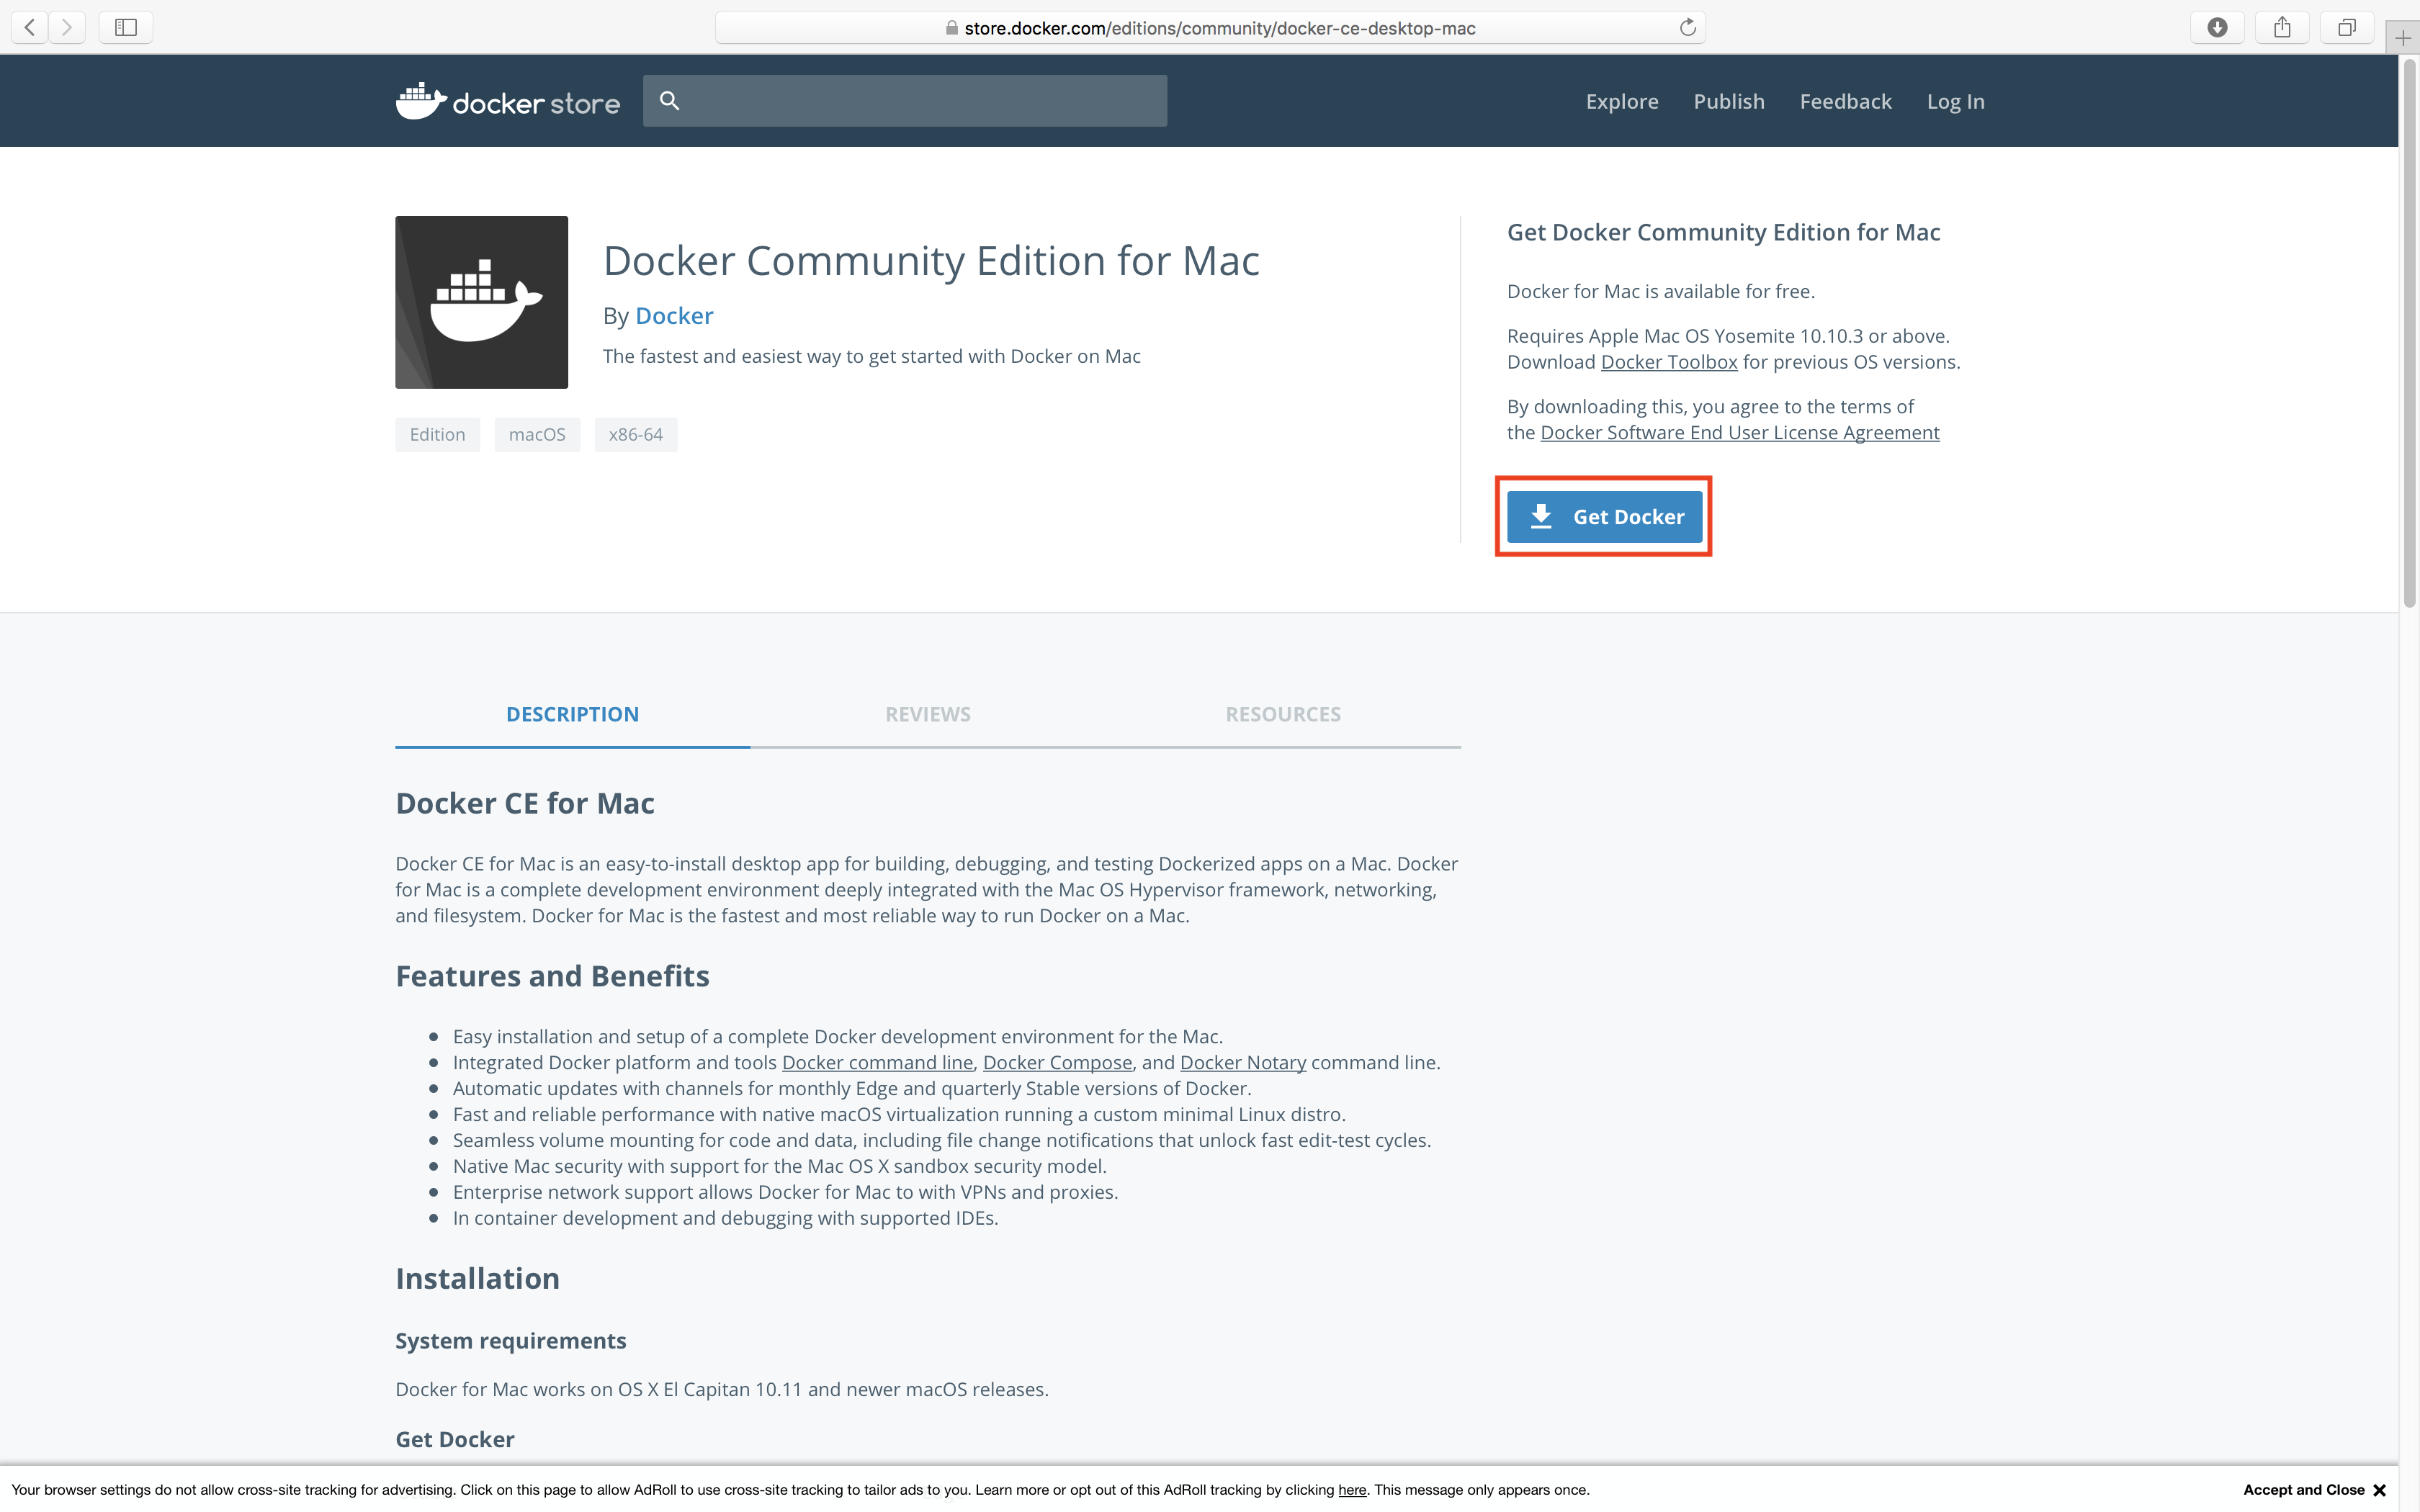Open the Docker Compose link

(1057, 1062)
